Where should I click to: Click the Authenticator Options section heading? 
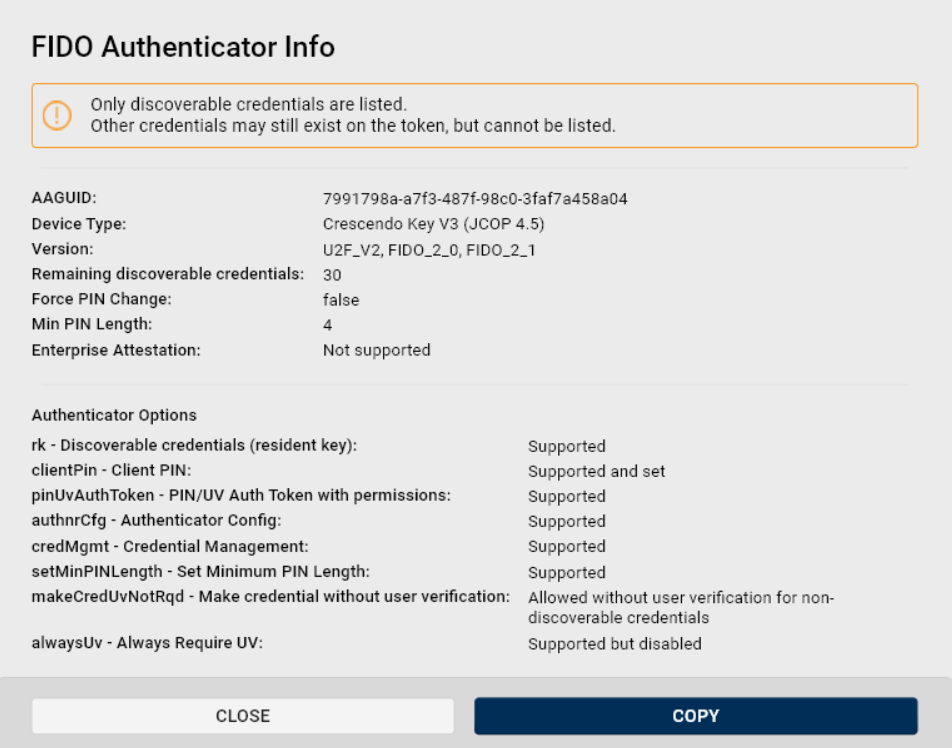(x=114, y=415)
